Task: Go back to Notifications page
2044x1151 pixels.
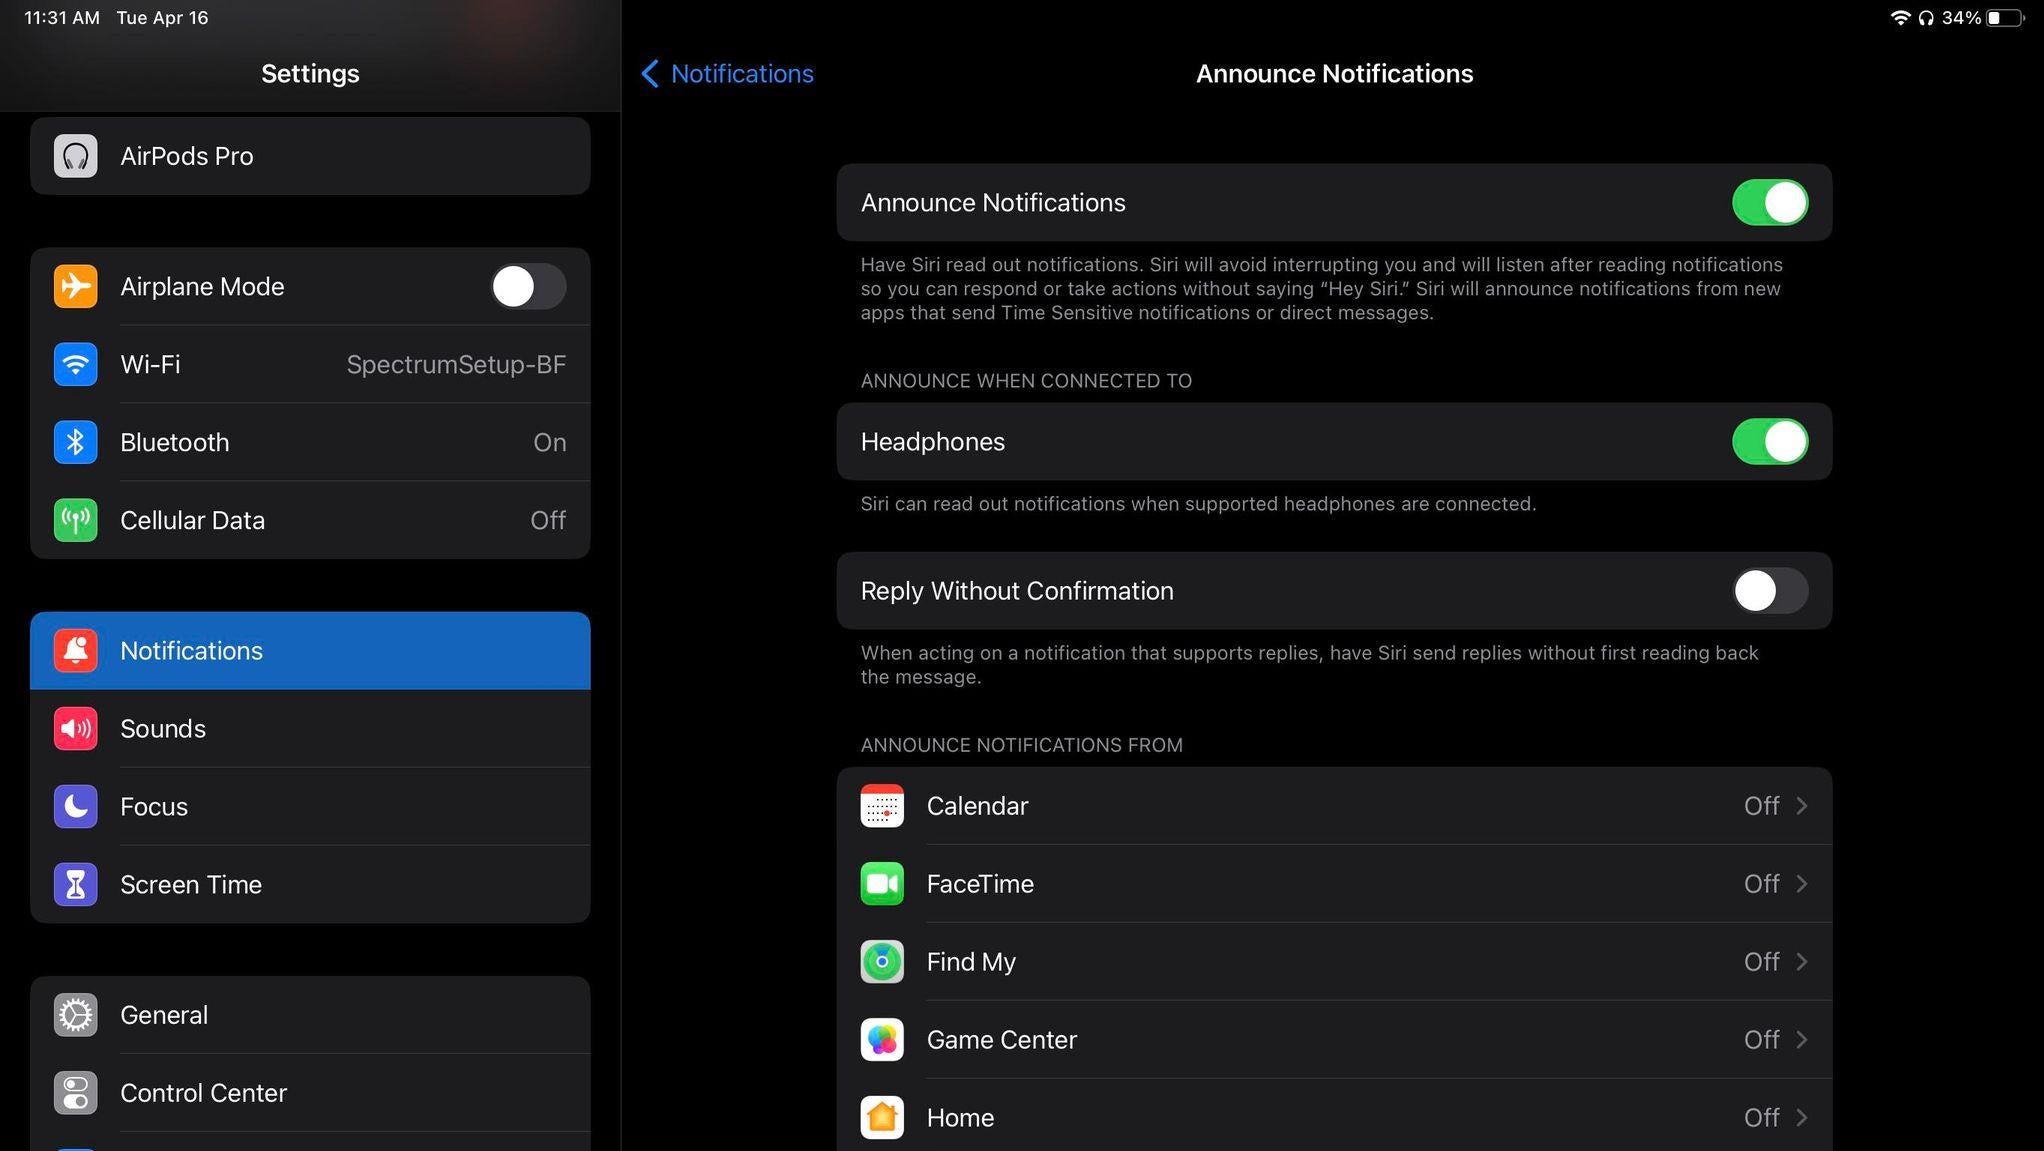Action: [x=727, y=73]
